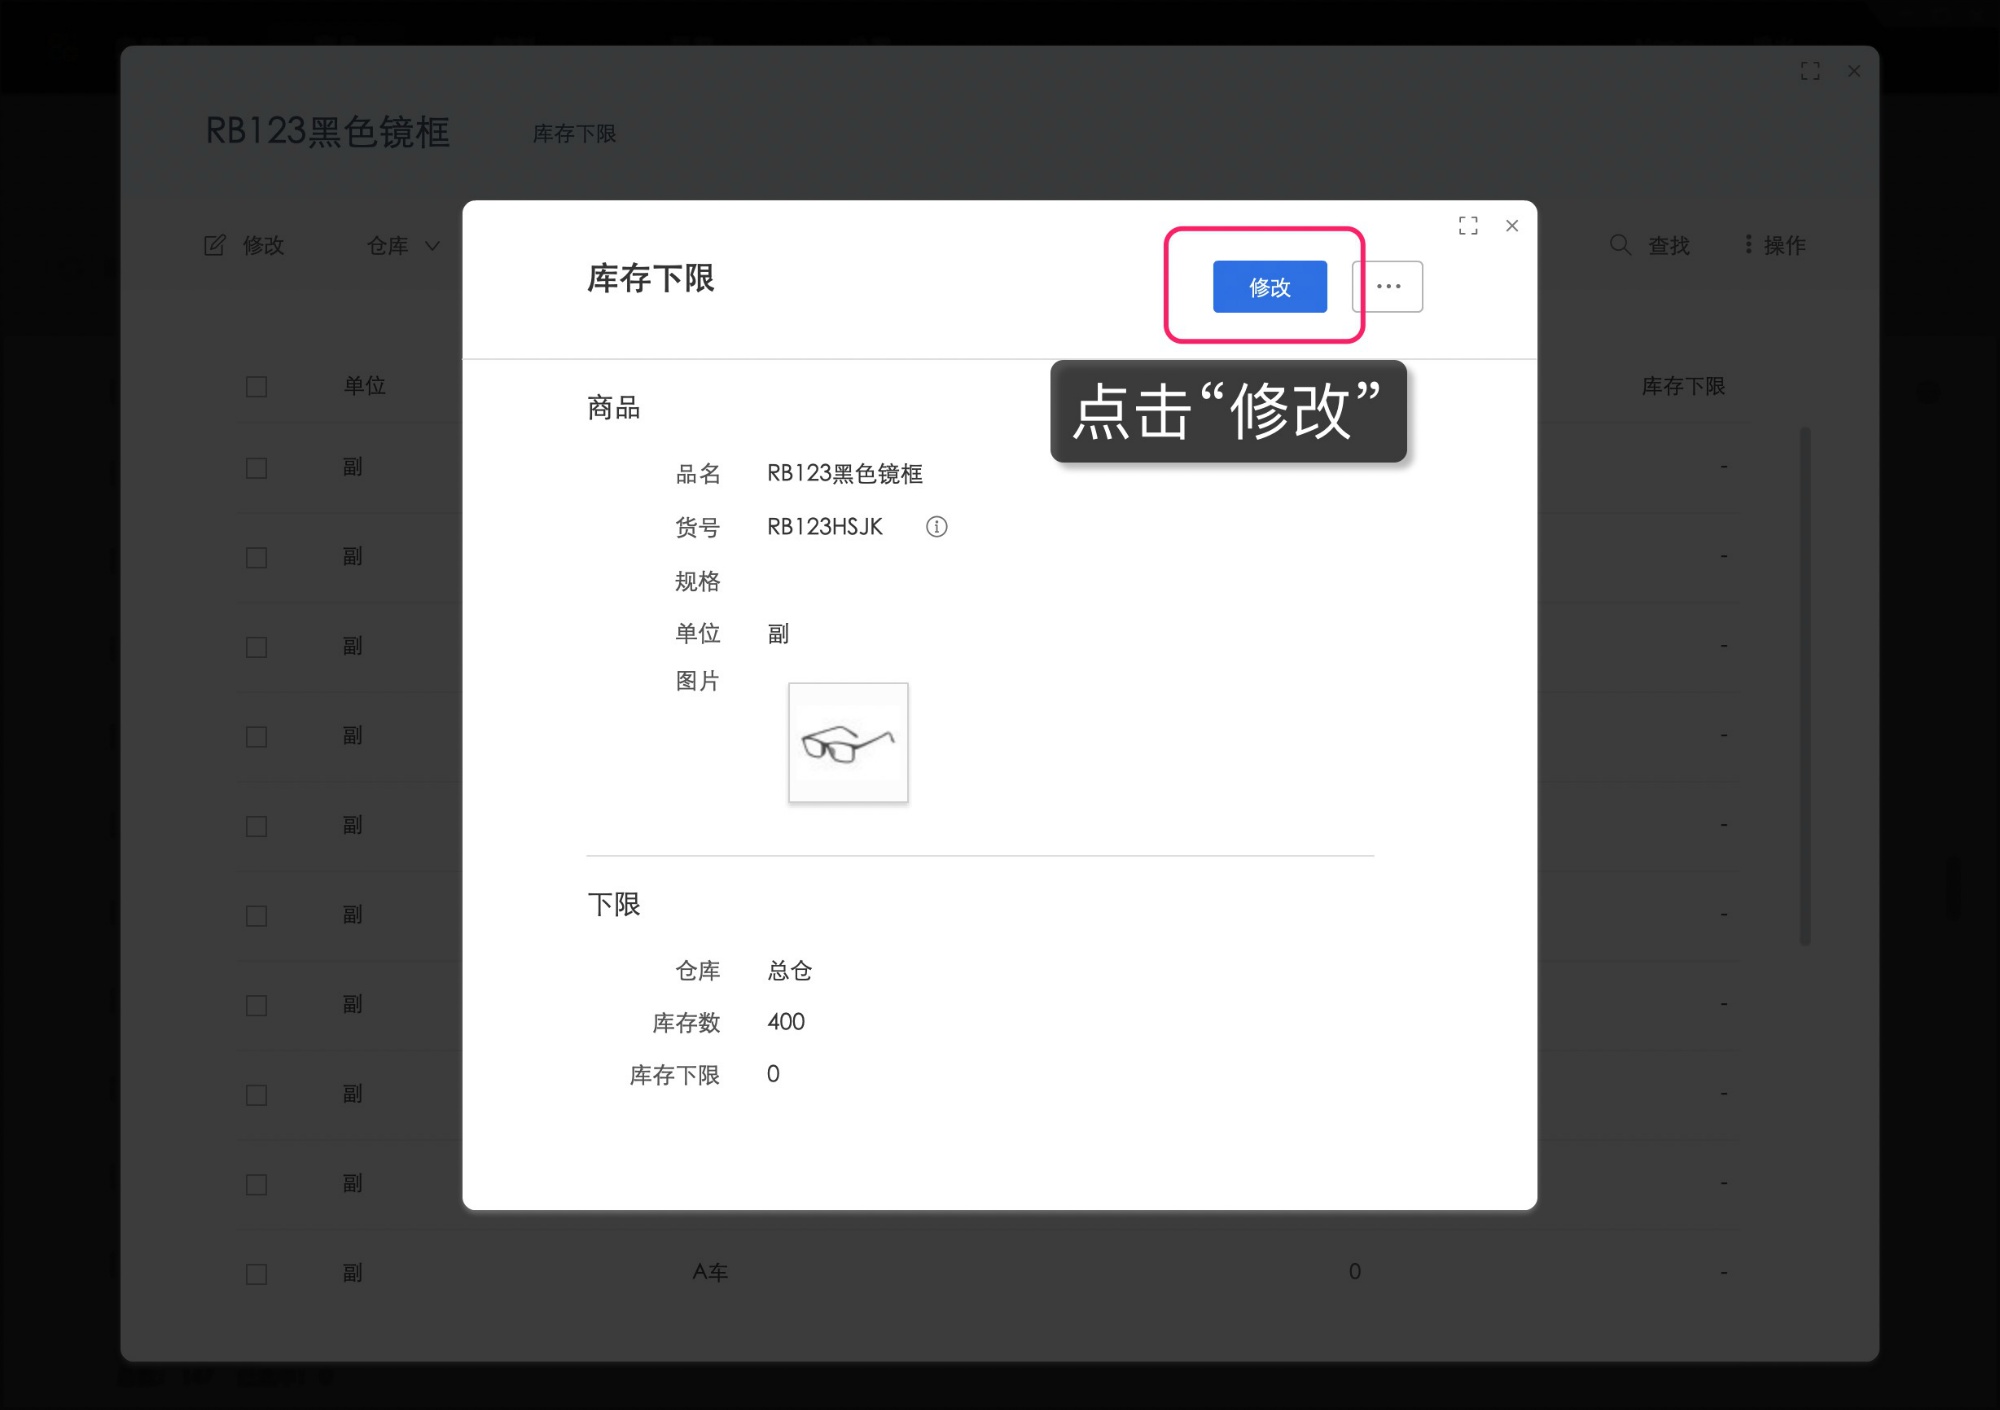Click the info icon beside 货号 RB123HSJK

pyautogui.click(x=937, y=527)
